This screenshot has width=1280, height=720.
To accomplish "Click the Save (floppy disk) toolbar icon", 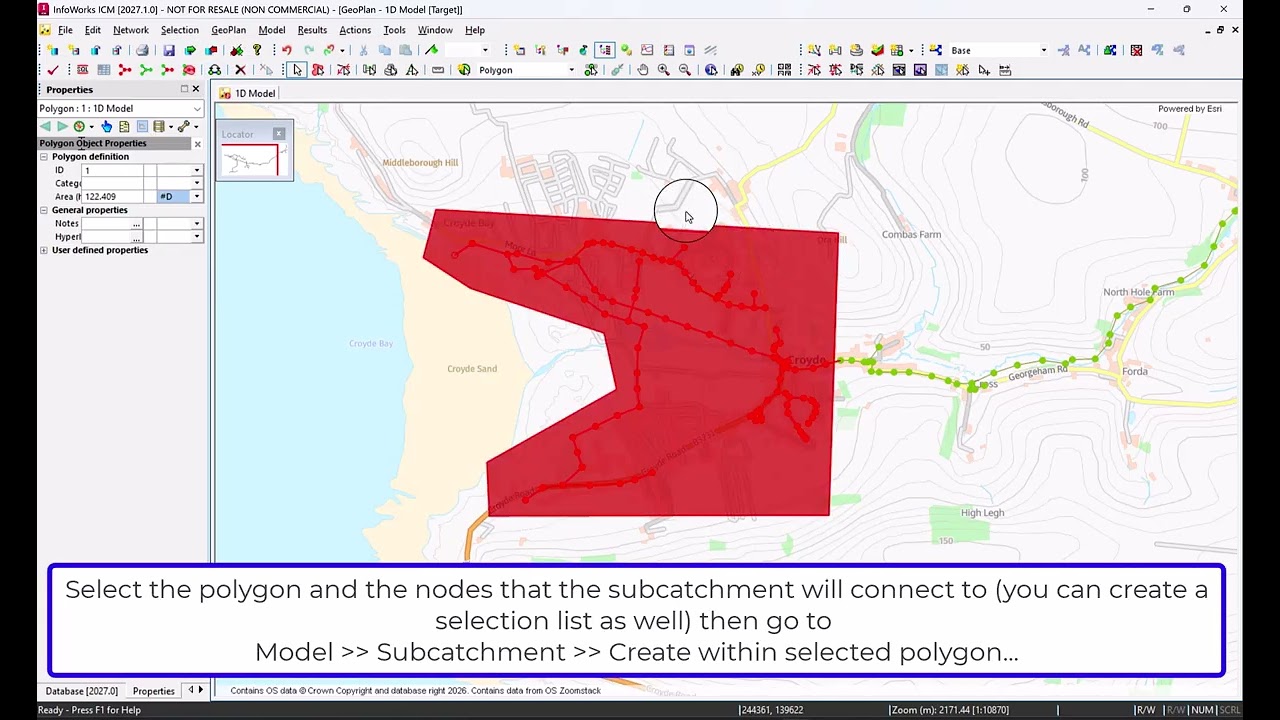I will (x=169, y=50).
